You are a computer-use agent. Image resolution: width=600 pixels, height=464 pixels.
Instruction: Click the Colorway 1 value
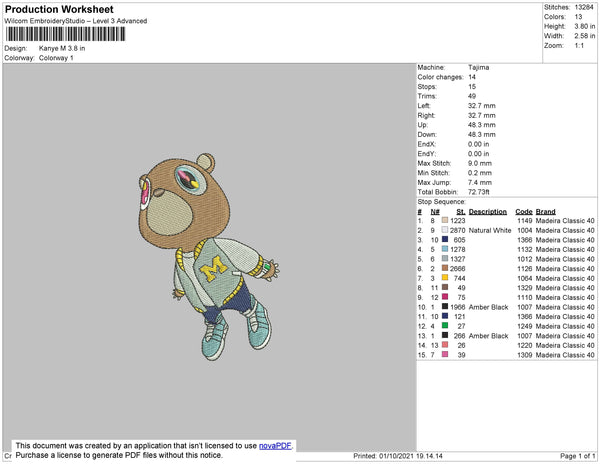tap(56, 58)
